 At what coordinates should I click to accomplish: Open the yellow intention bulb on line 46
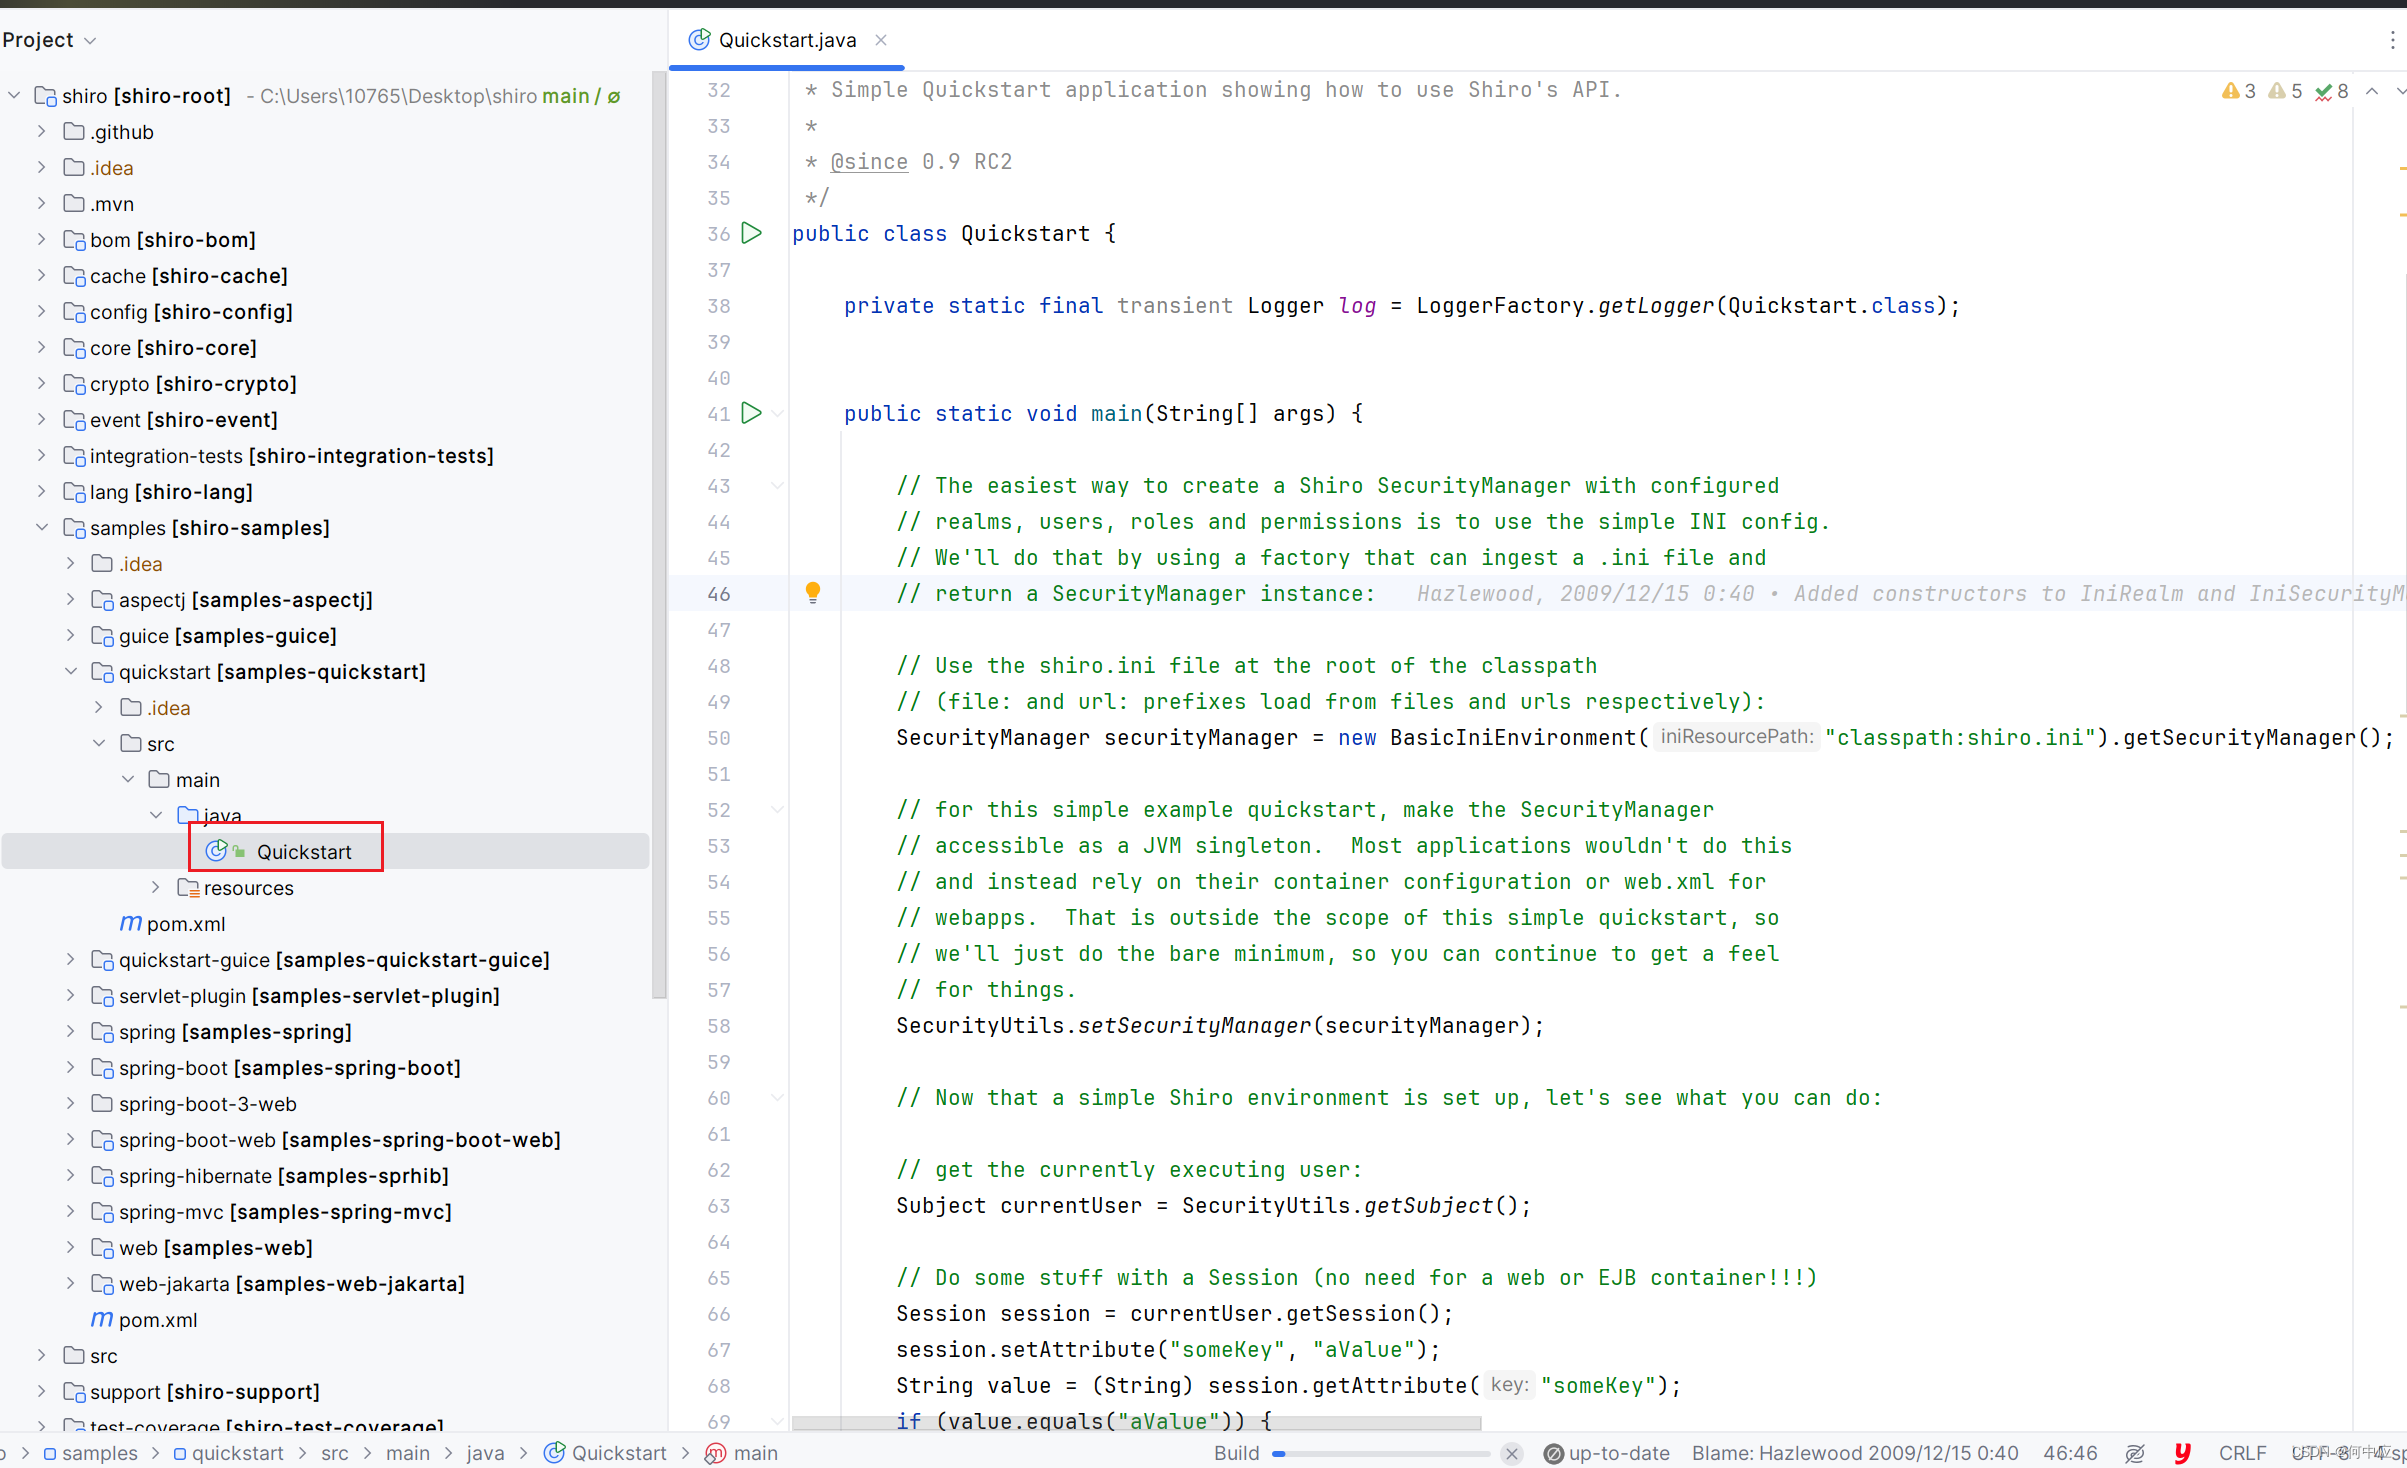(x=813, y=593)
